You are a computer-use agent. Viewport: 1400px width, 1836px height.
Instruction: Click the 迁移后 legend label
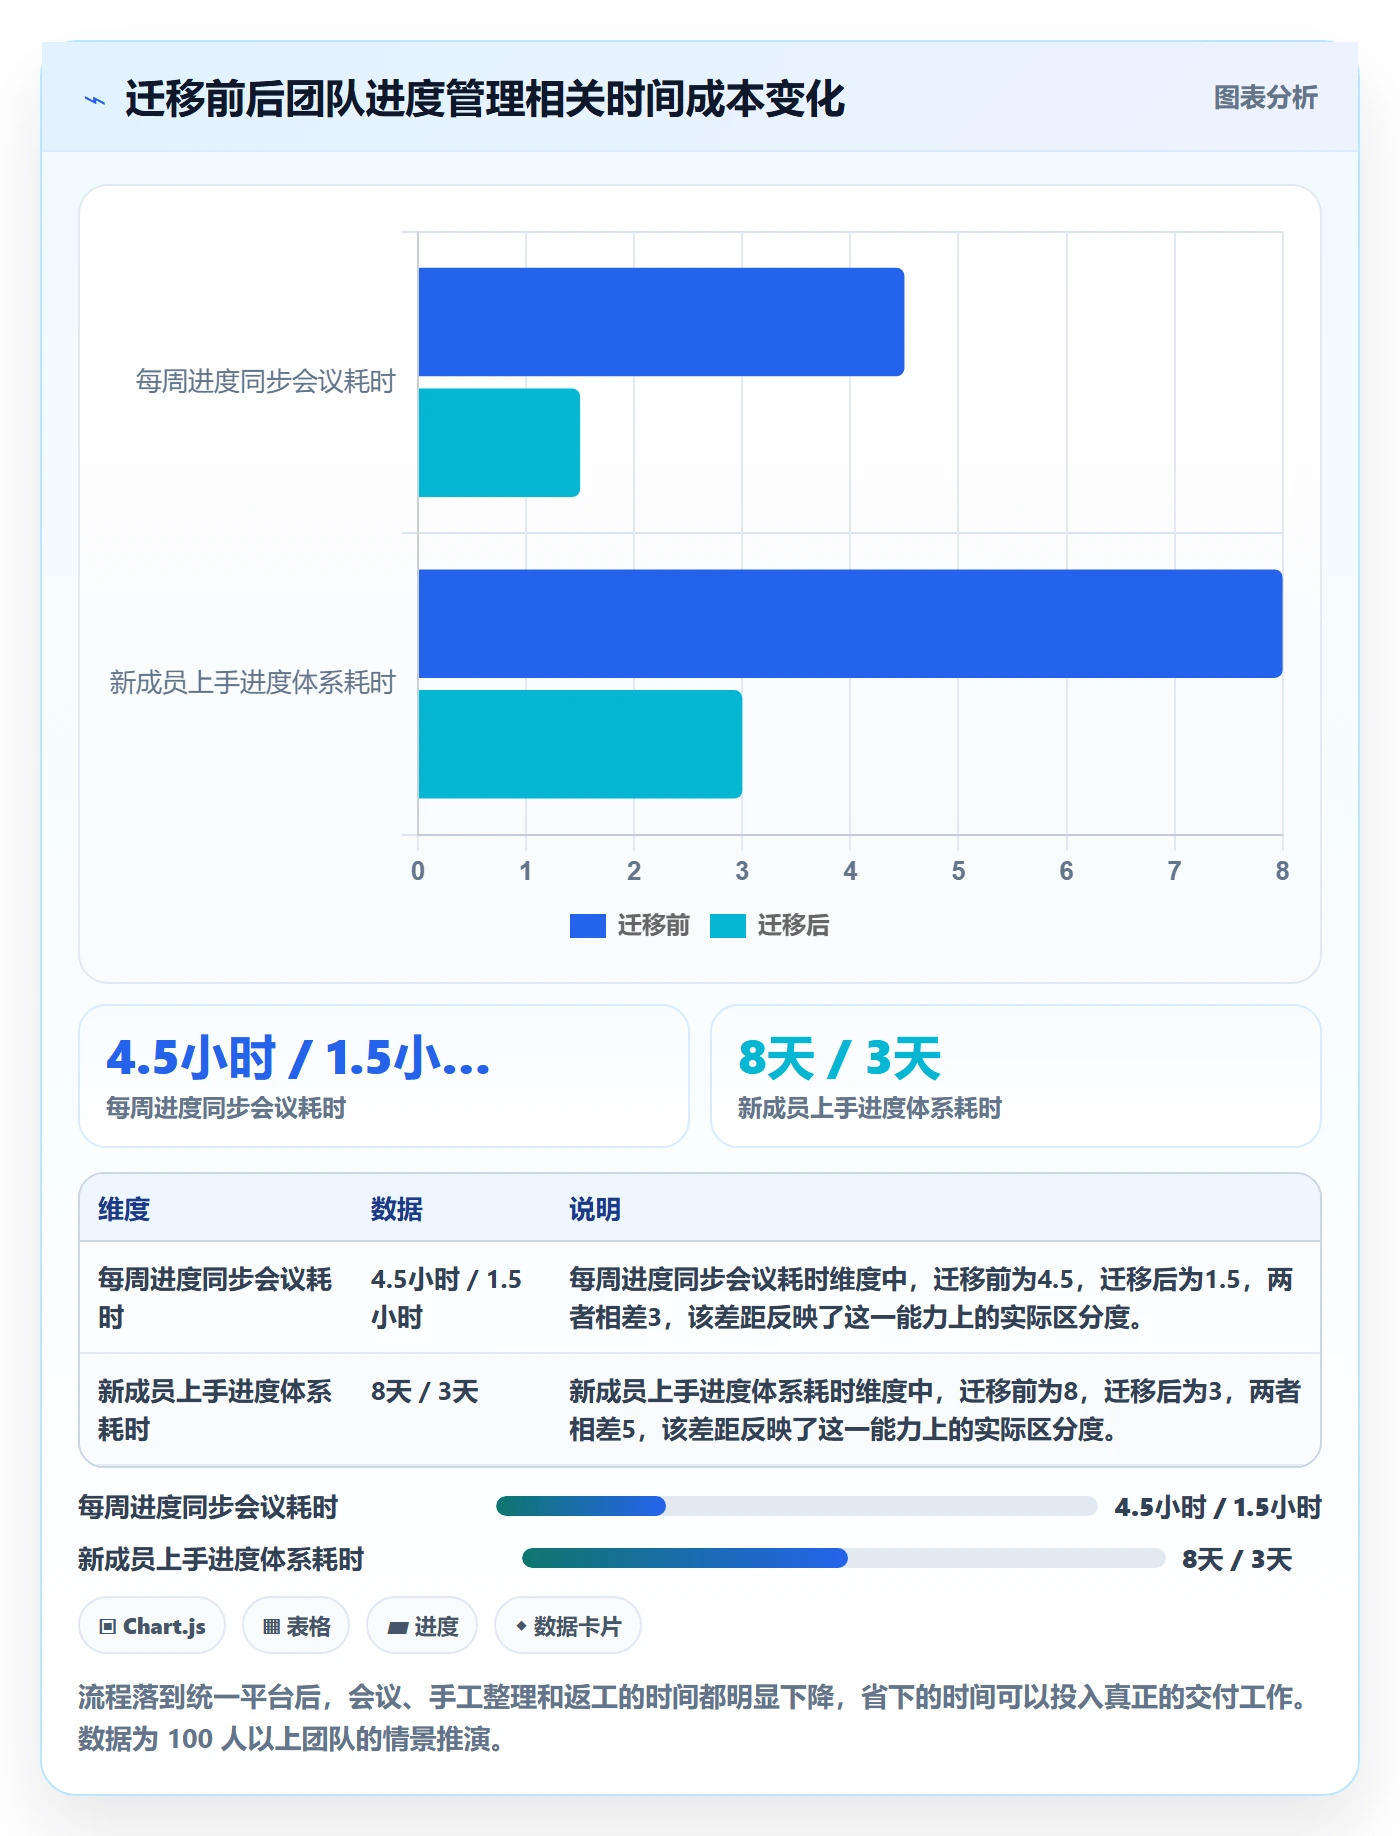coord(793,926)
